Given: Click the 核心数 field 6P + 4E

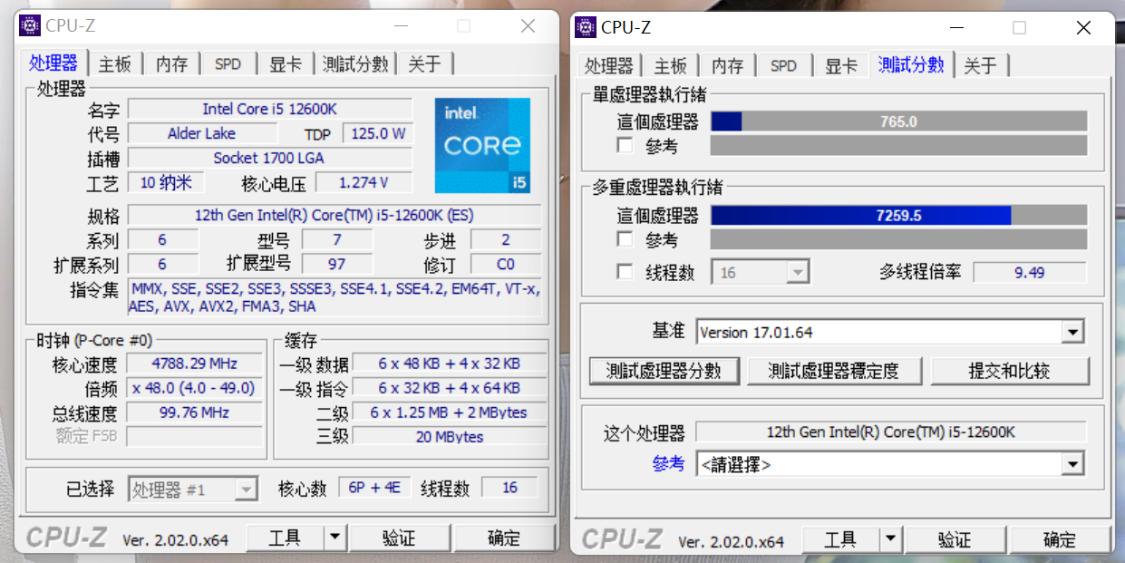Looking at the screenshot, I should tap(374, 488).
